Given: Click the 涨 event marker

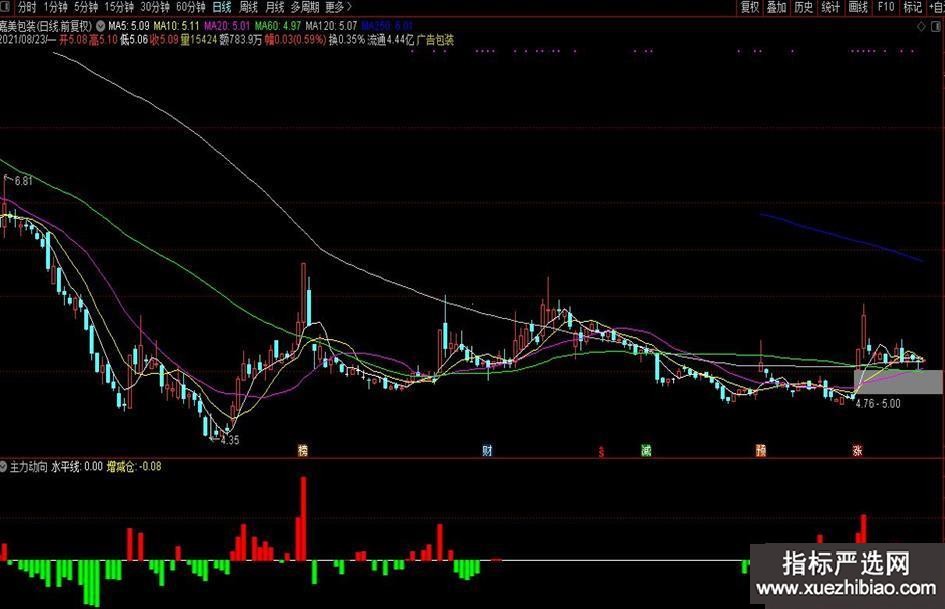Looking at the screenshot, I should [857, 450].
